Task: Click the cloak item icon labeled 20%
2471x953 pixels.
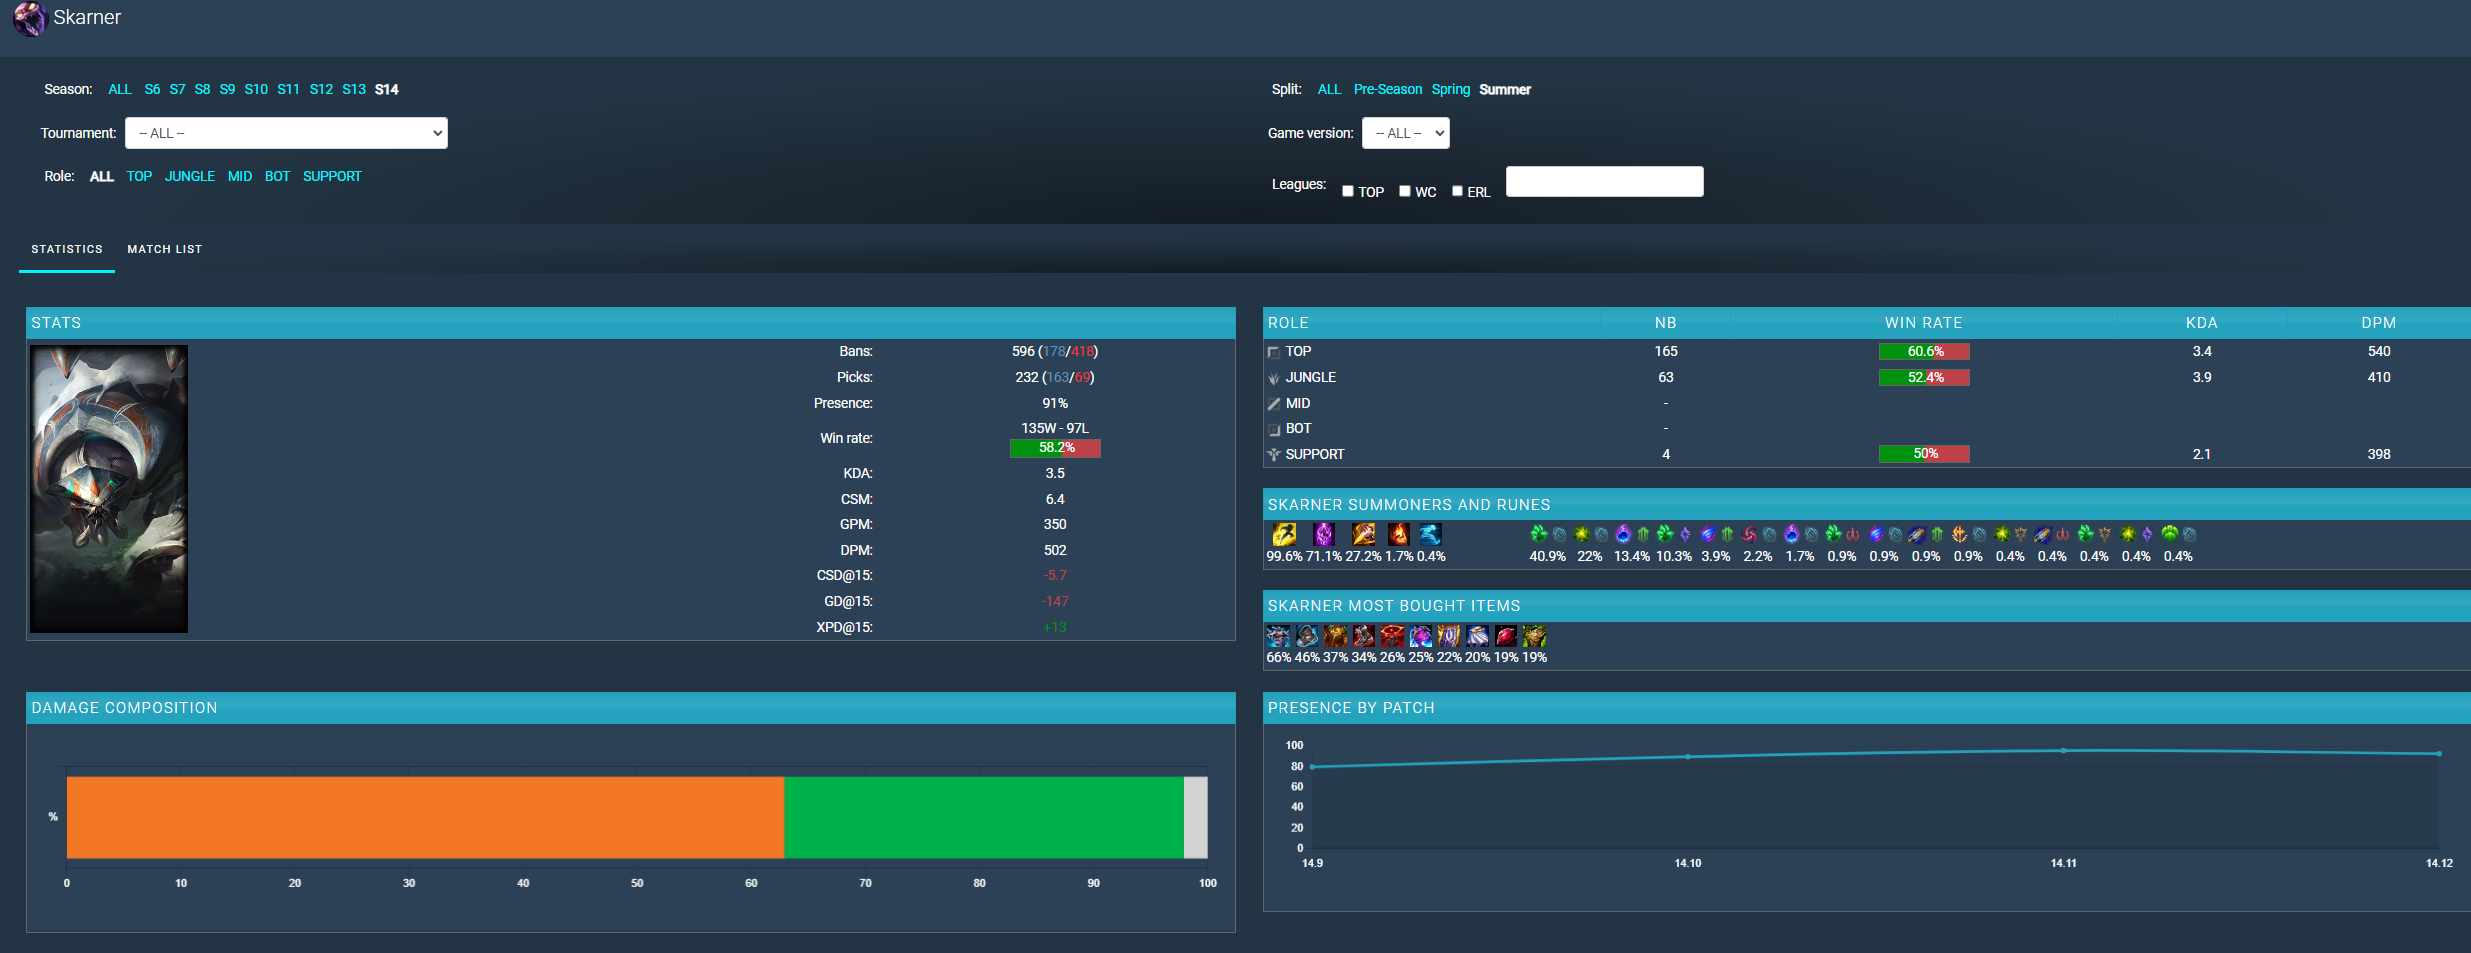Action: point(1478,636)
